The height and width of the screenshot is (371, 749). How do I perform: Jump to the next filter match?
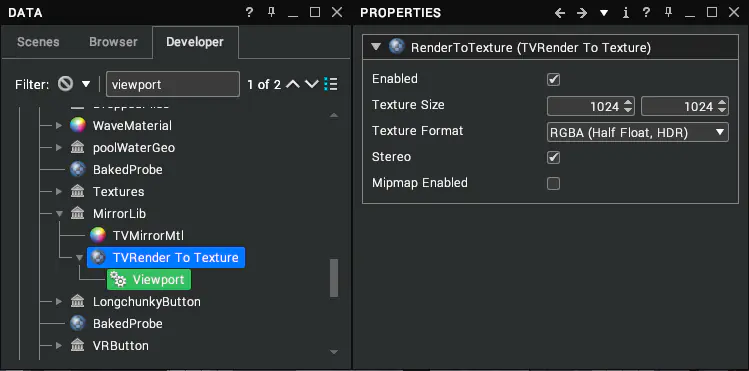click(312, 85)
